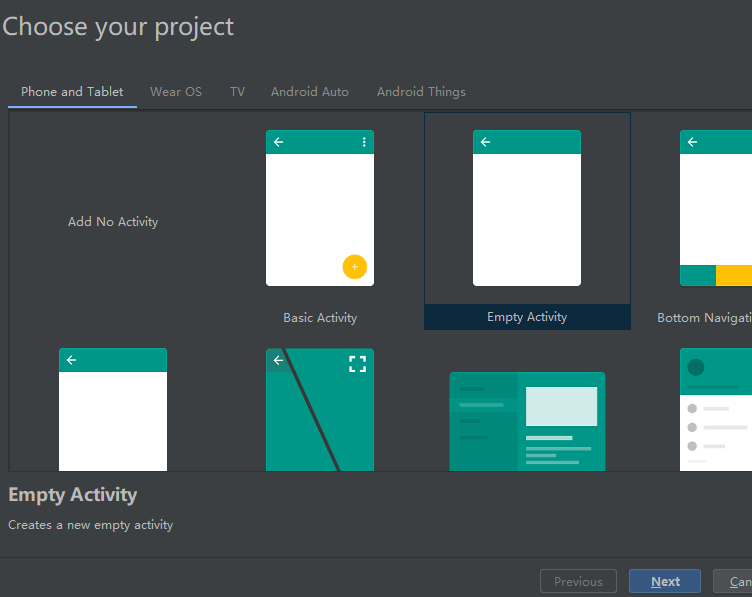The height and width of the screenshot is (597, 752).
Task: Pick the Bottom Navigation Activity template
Action: [716, 208]
